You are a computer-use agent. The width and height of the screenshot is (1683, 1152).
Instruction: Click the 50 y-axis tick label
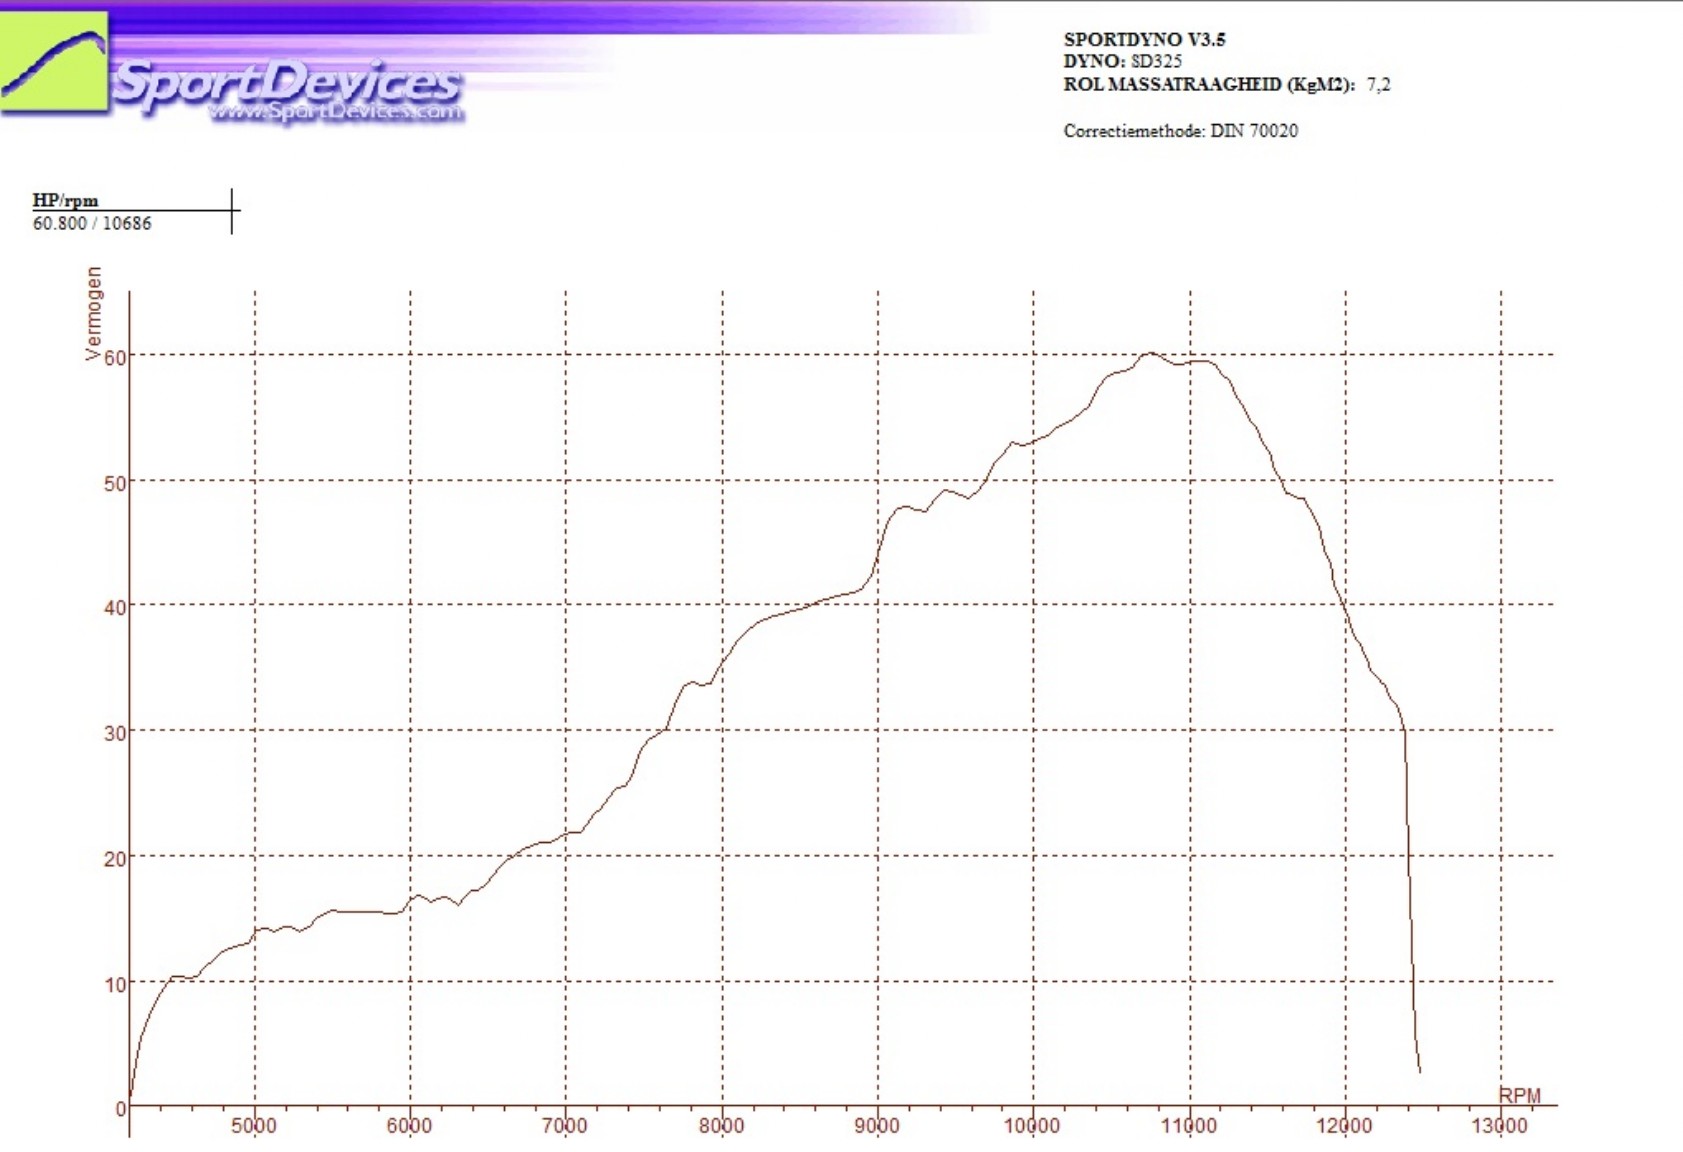[x=115, y=484]
